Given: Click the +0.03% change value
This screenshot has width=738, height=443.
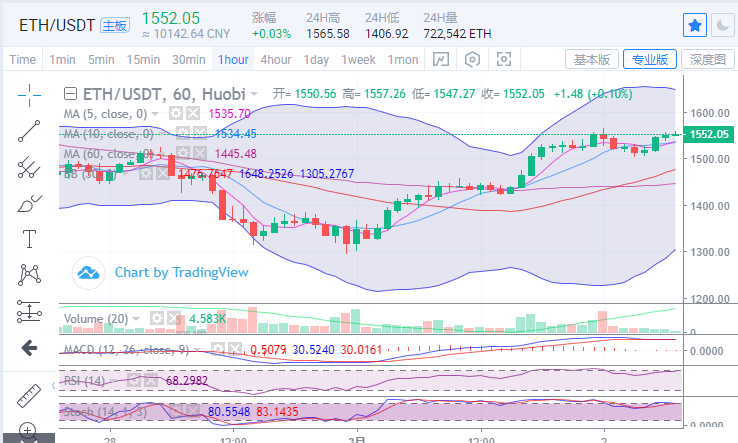Looking at the screenshot, I should (x=272, y=34).
